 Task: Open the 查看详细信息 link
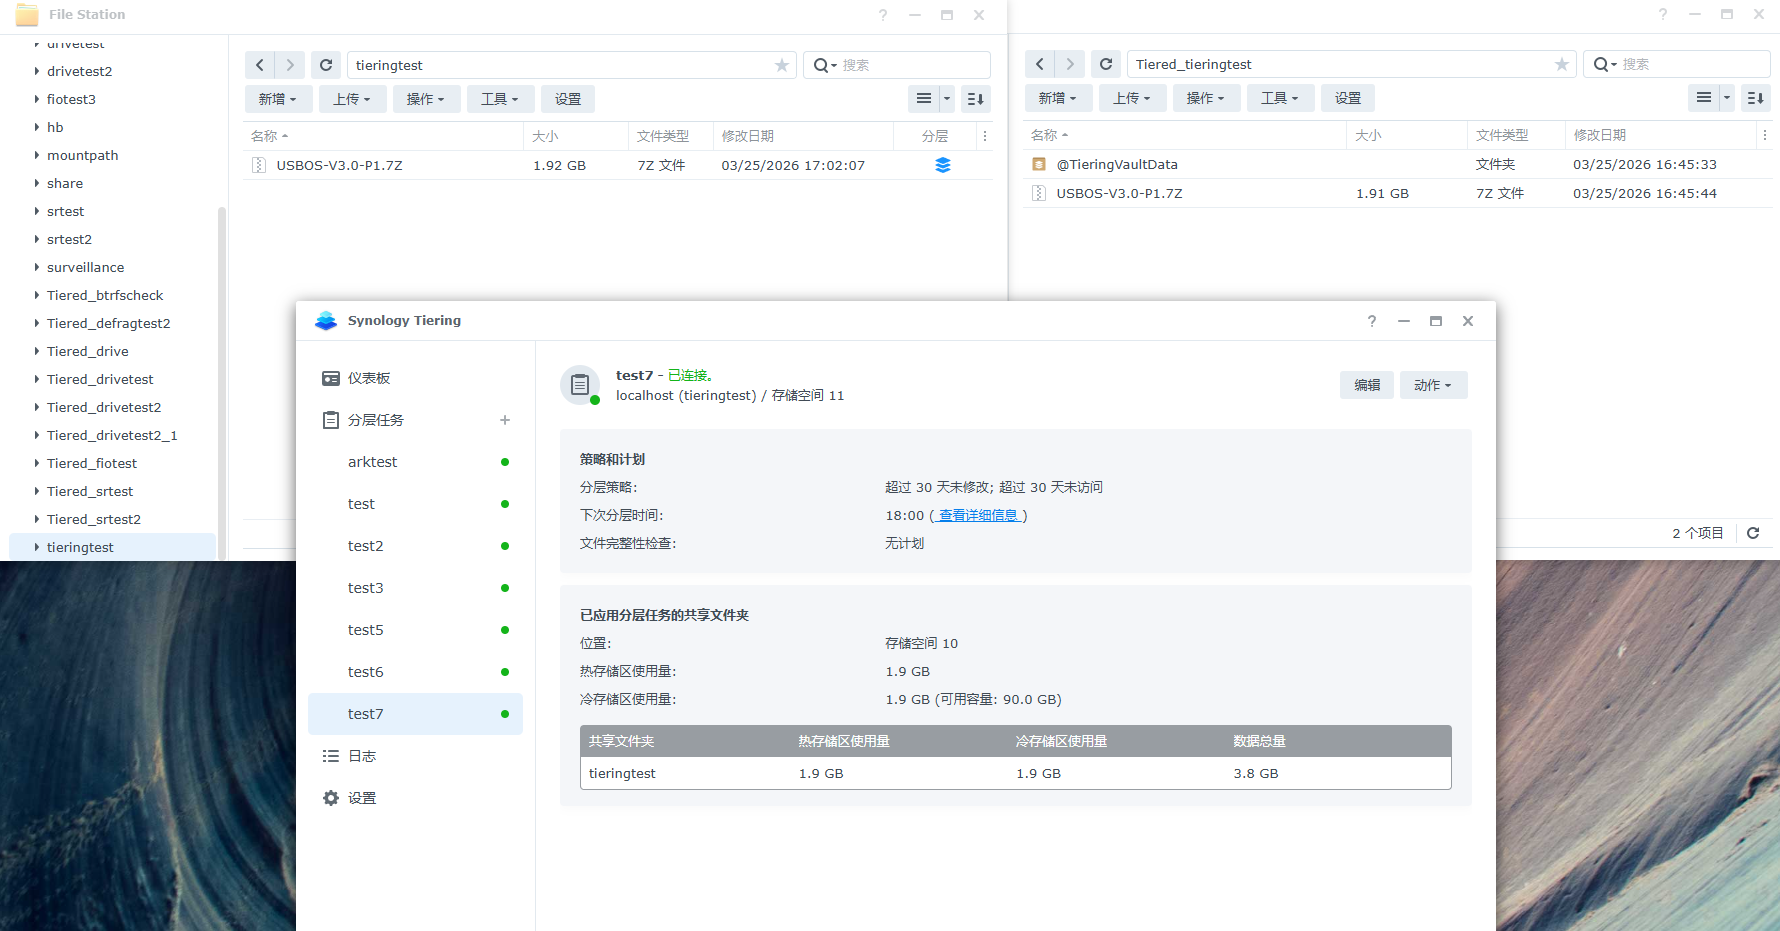(x=978, y=515)
